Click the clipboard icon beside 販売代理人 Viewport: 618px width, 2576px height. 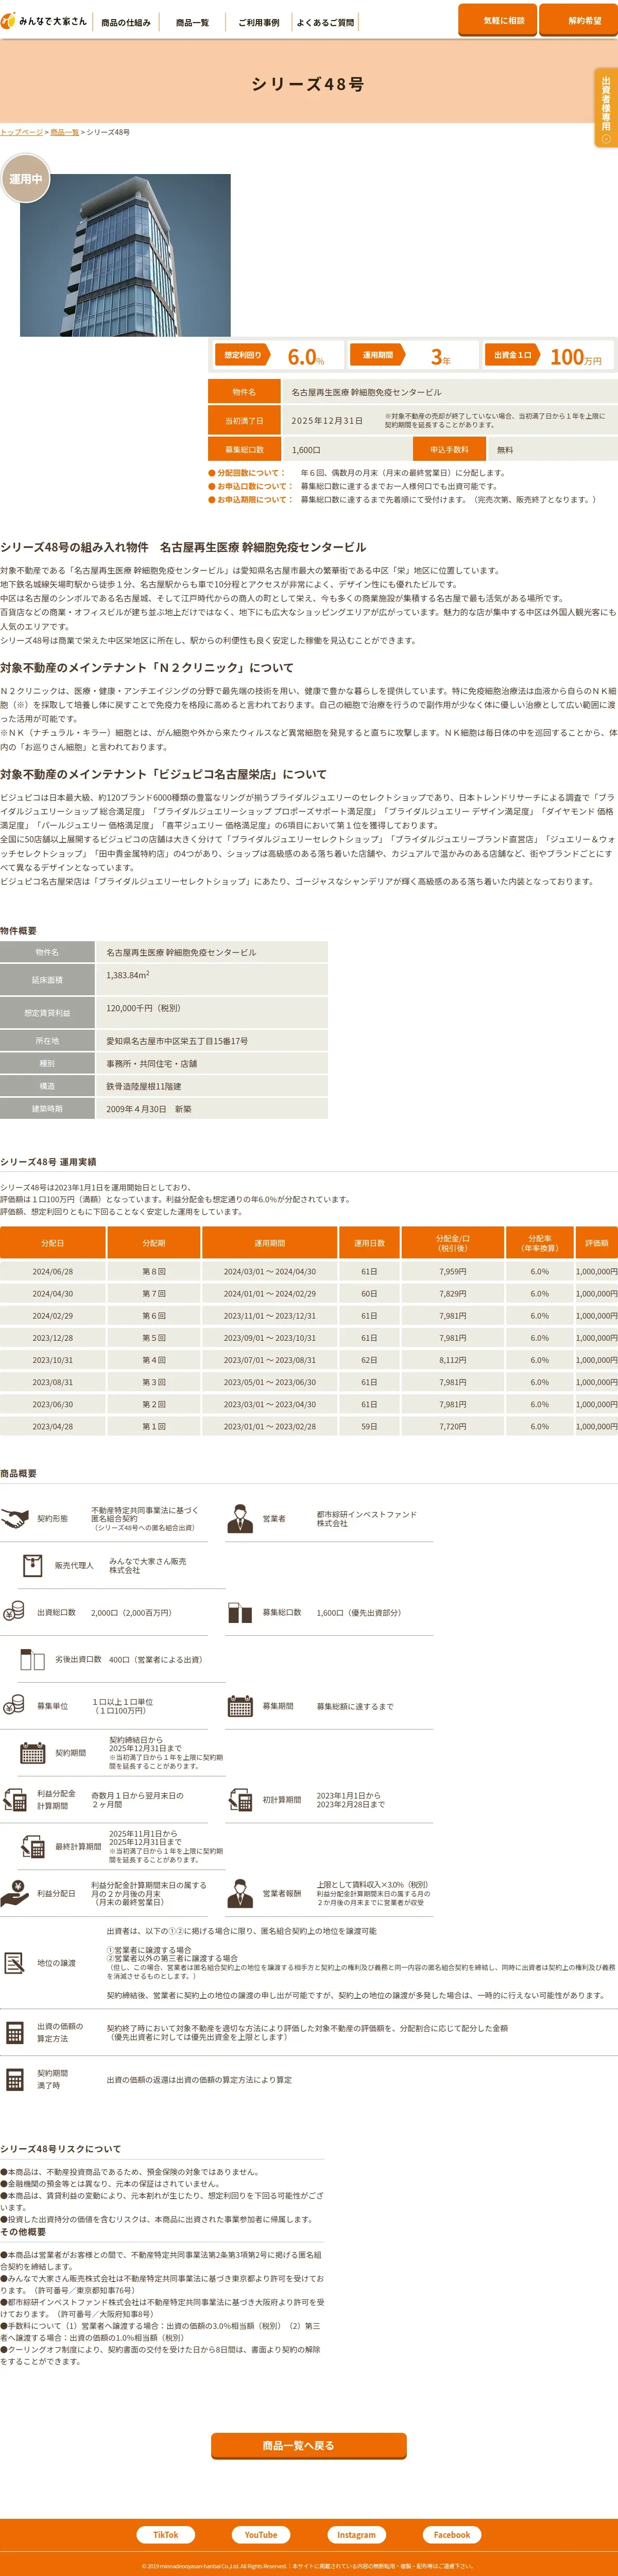(33, 1565)
